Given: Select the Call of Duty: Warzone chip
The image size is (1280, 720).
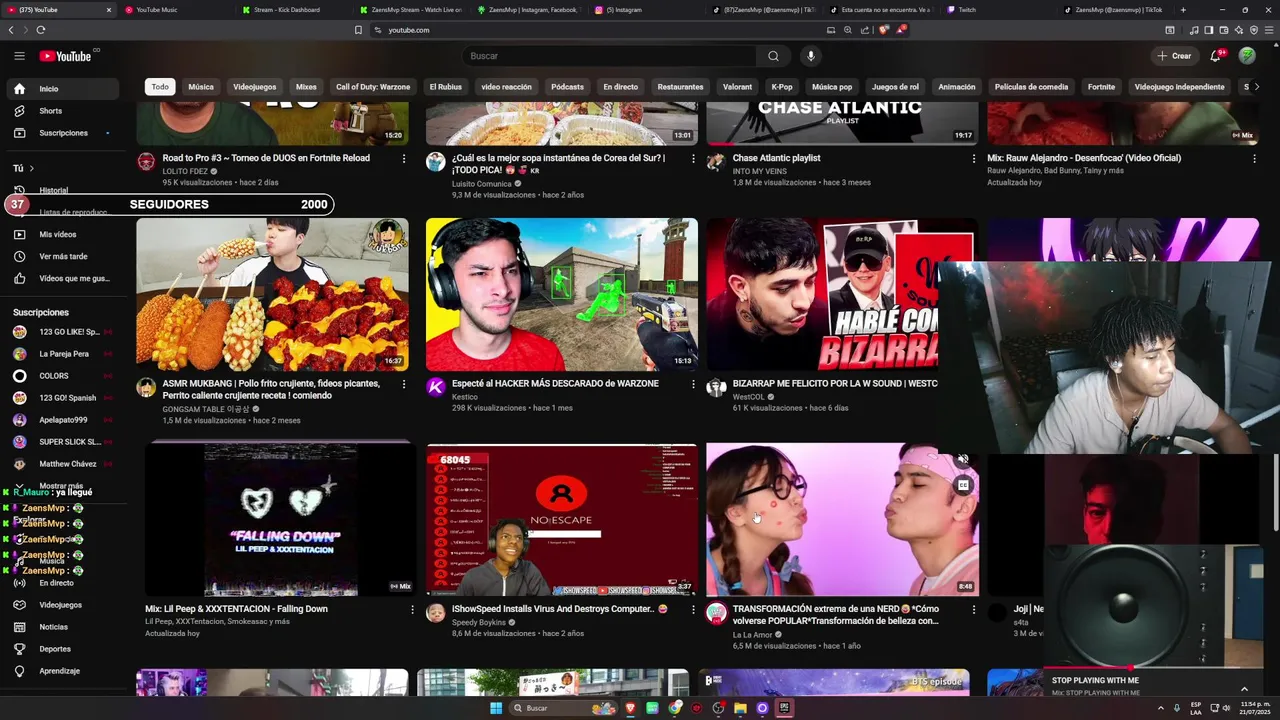Looking at the screenshot, I should tap(373, 87).
